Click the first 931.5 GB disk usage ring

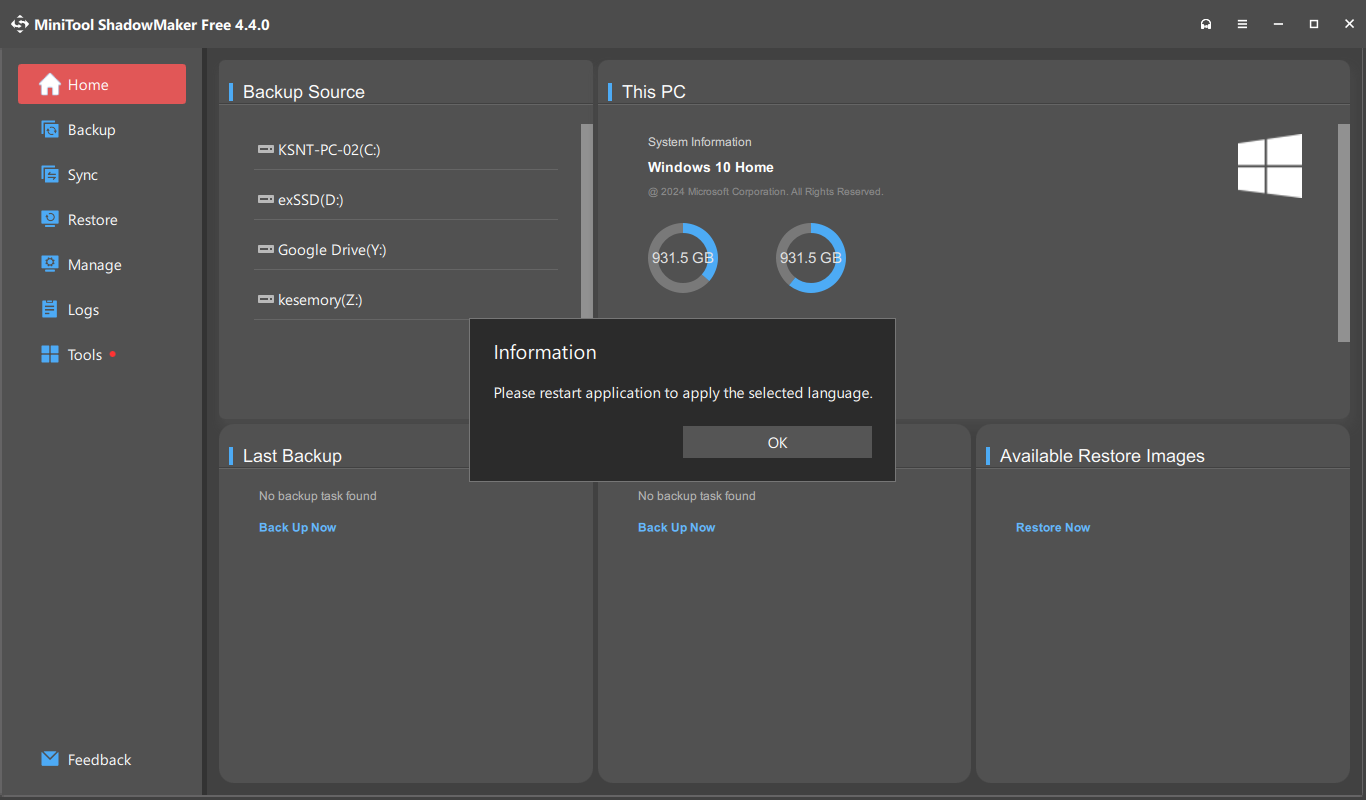pyautogui.click(x=683, y=258)
